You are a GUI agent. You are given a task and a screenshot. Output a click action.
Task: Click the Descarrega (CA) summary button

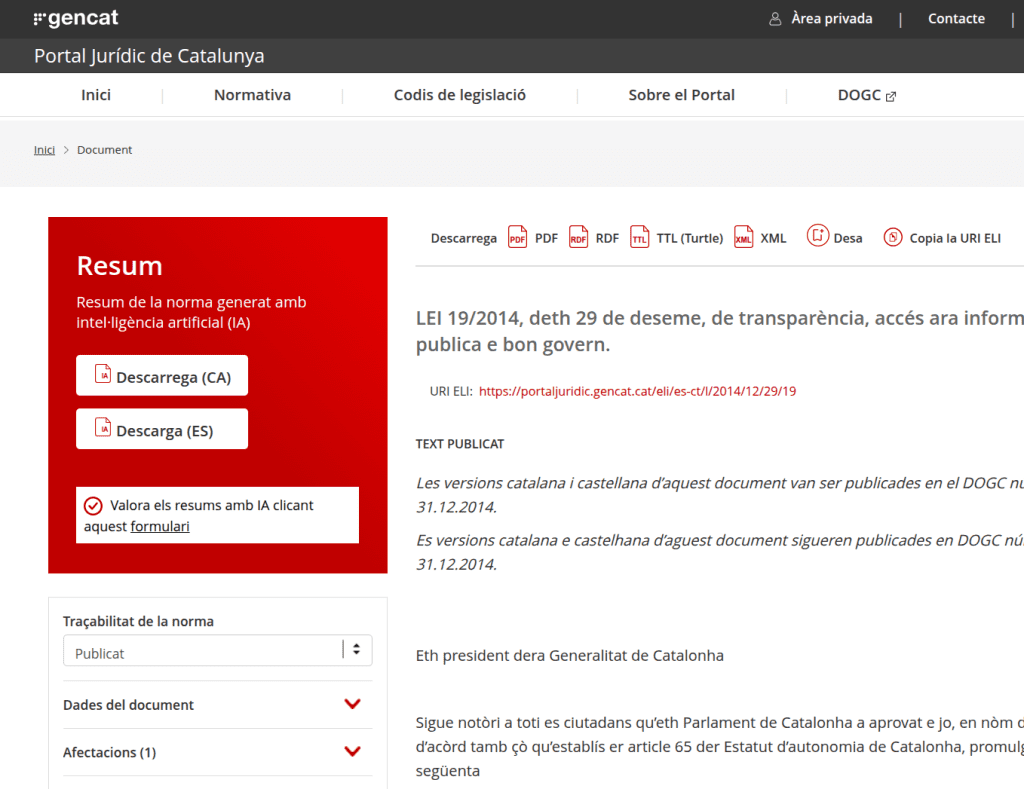[x=162, y=376]
